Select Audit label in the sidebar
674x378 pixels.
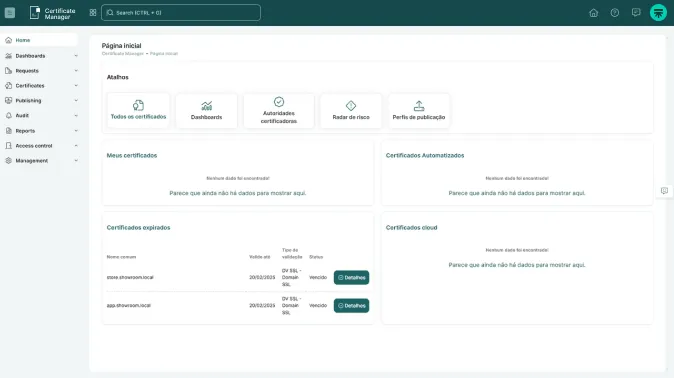point(22,115)
